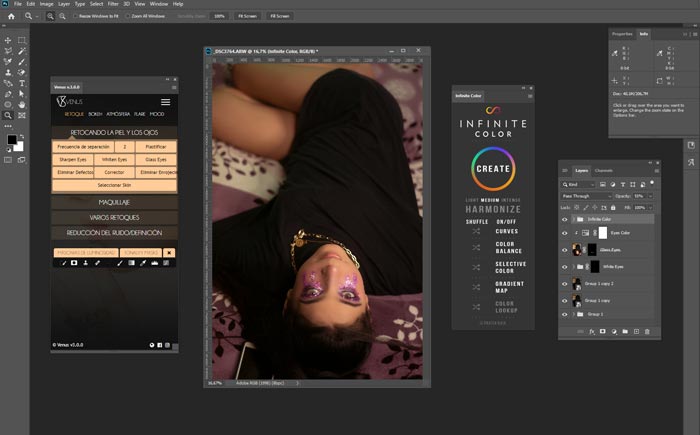Swap foreground and background colors
This screenshot has width=700, height=435.
point(21,136)
